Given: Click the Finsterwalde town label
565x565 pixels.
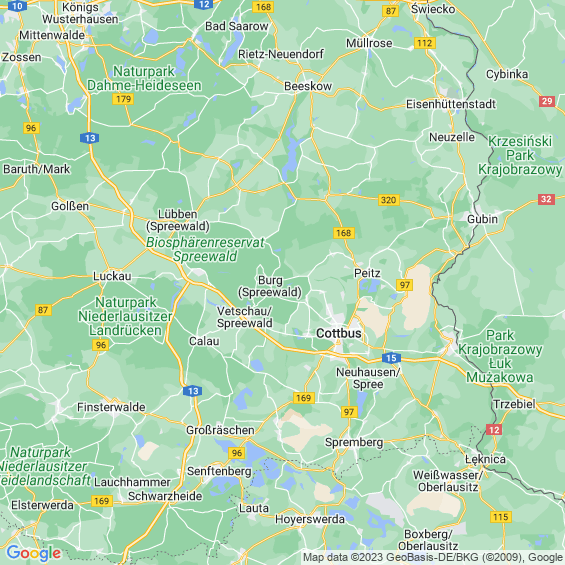Looking at the screenshot, I should 111,407.
